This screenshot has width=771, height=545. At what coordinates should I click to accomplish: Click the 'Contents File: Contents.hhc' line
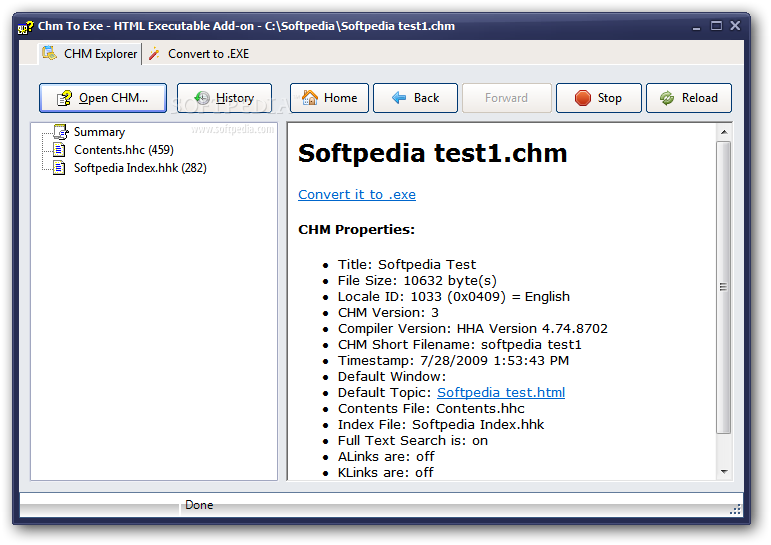point(431,409)
